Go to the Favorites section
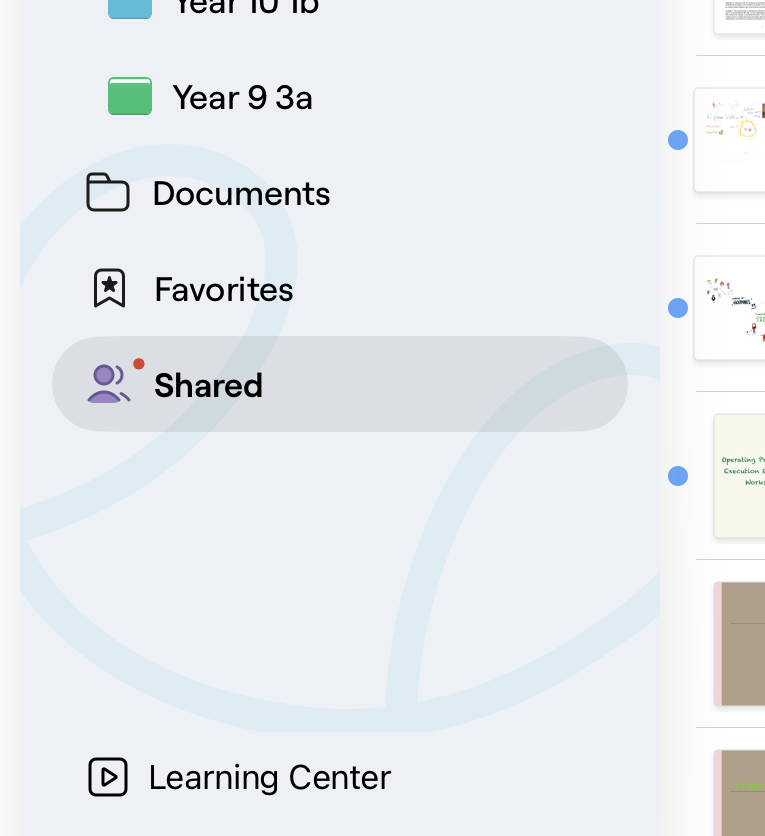The height and width of the screenshot is (836, 765). click(224, 289)
